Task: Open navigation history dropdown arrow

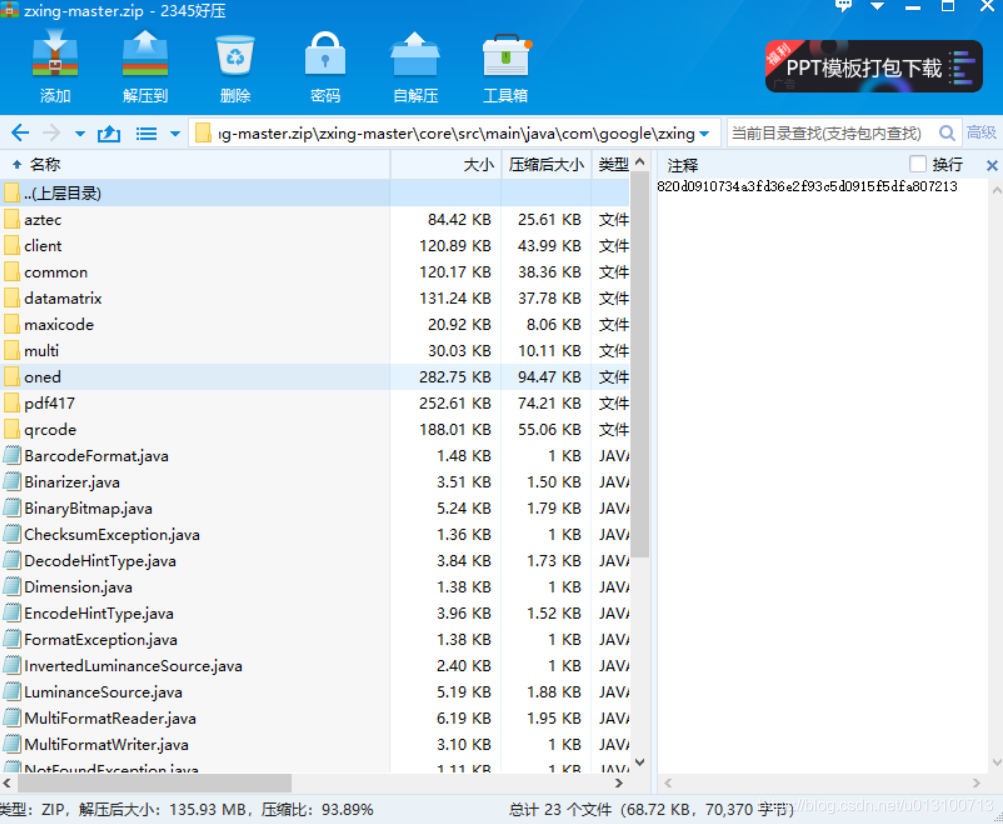Action: tap(80, 134)
